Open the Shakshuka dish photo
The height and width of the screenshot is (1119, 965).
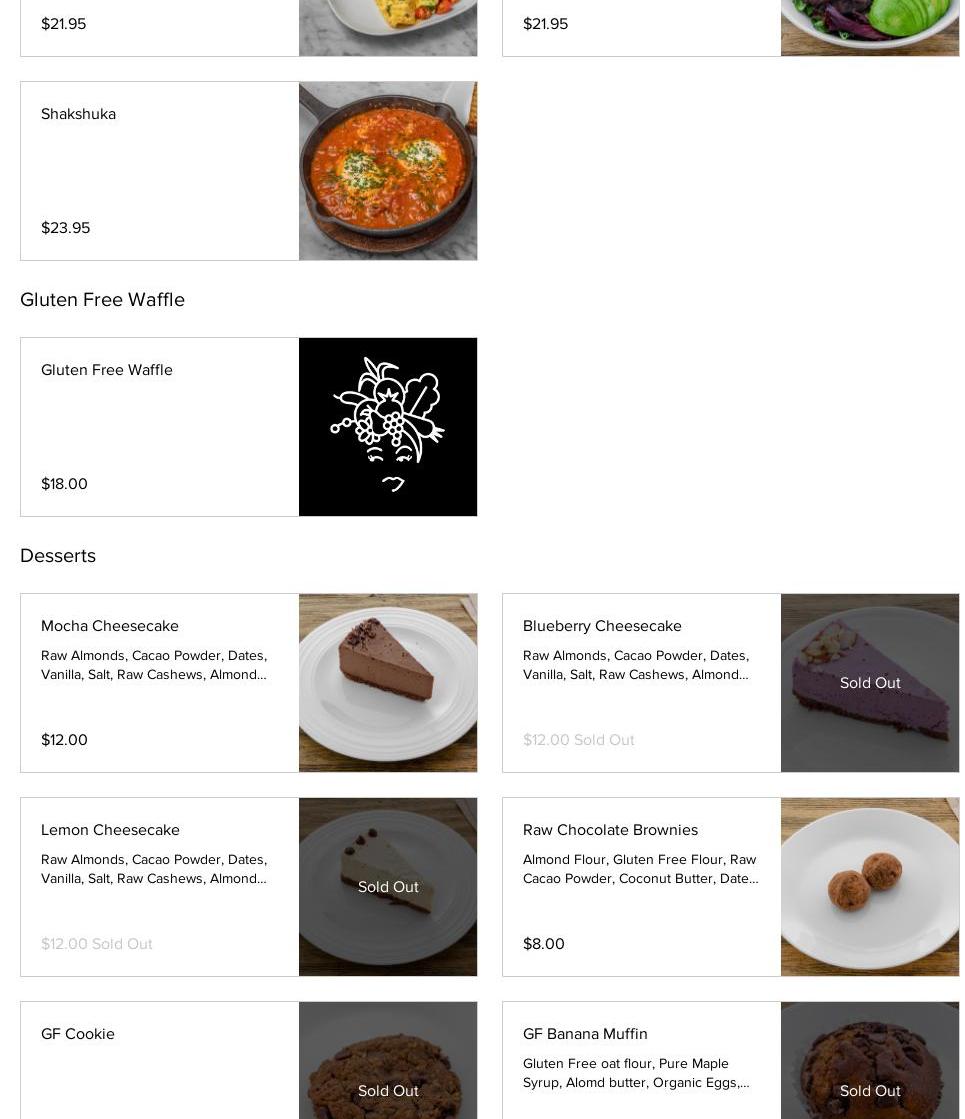coord(388,171)
